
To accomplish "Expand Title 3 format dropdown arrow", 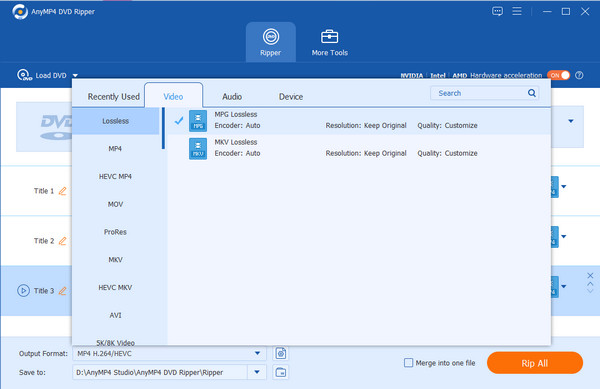I will (564, 286).
